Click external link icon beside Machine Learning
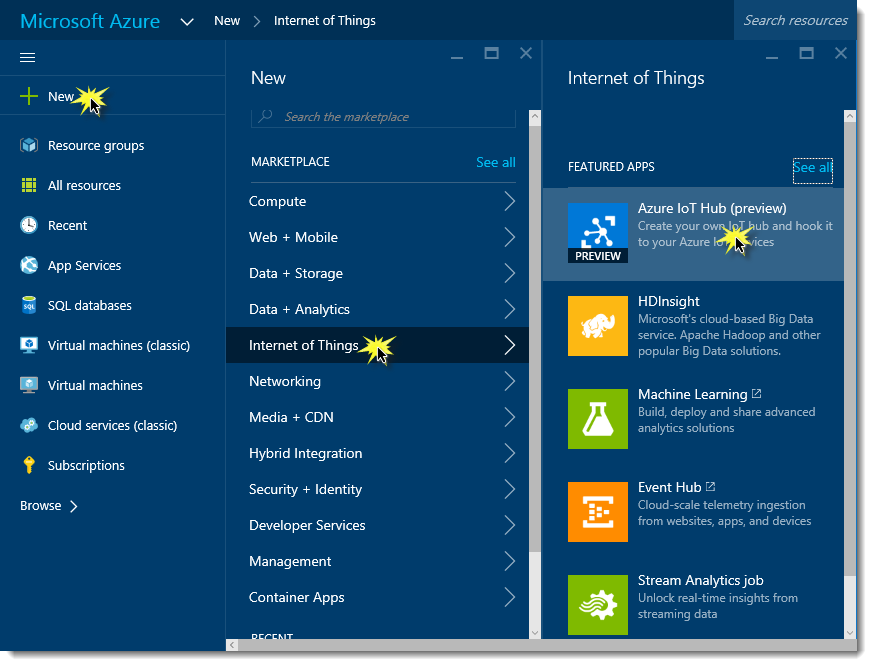This screenshot has width=872, height=666. (756, 394)
